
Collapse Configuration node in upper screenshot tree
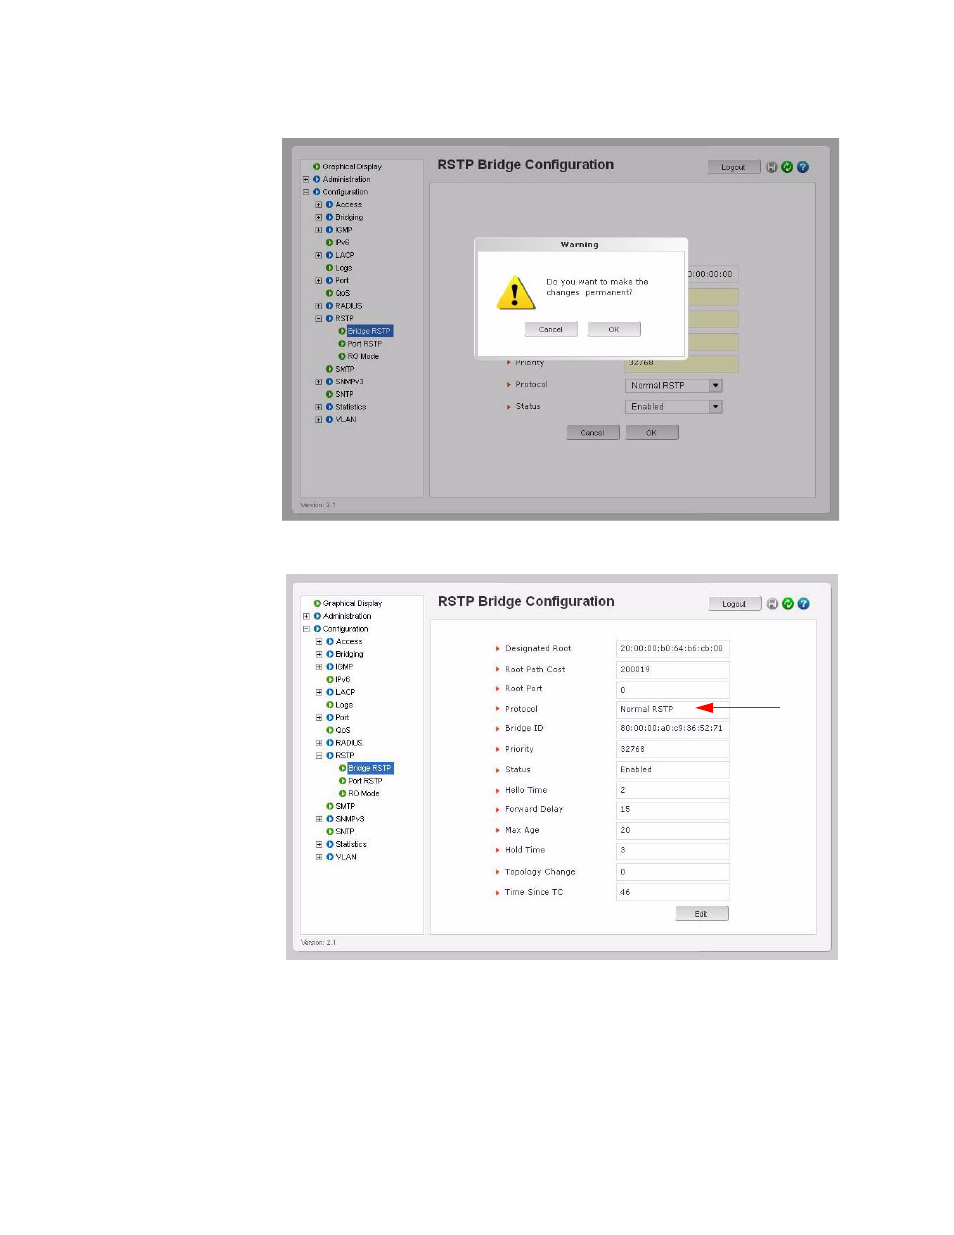point(306,192)
